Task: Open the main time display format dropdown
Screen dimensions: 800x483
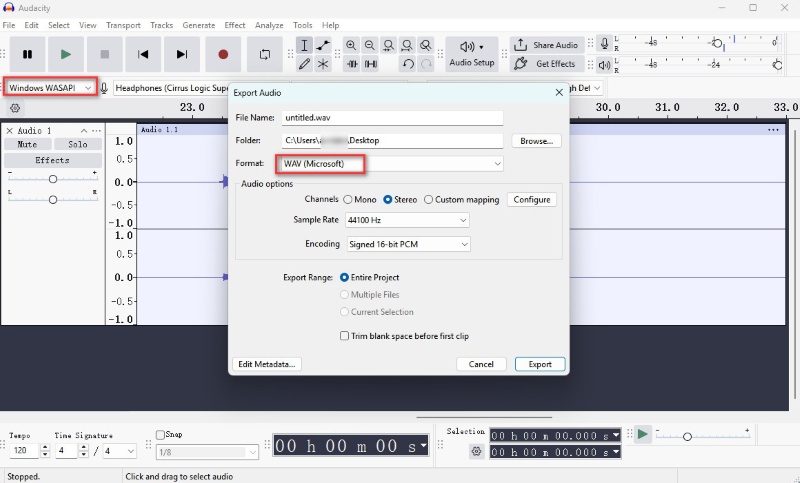Action: (x=423, y=446)
